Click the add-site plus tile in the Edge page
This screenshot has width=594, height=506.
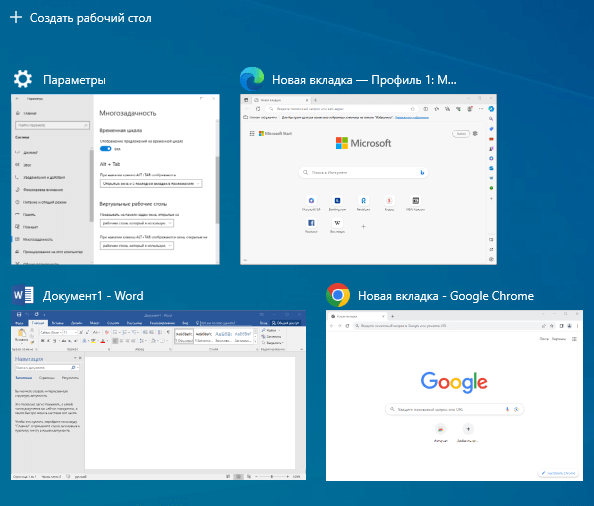point(363,226)
